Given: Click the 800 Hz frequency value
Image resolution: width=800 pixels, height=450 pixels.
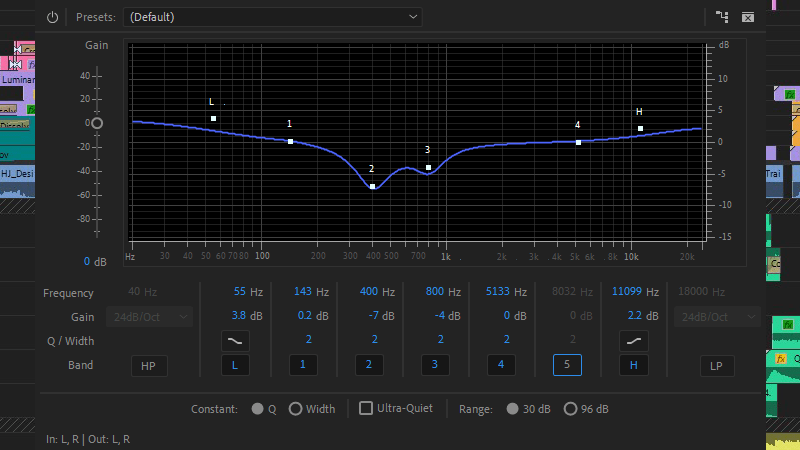Looking at the screenshot, I should click(x=435, y=291).
